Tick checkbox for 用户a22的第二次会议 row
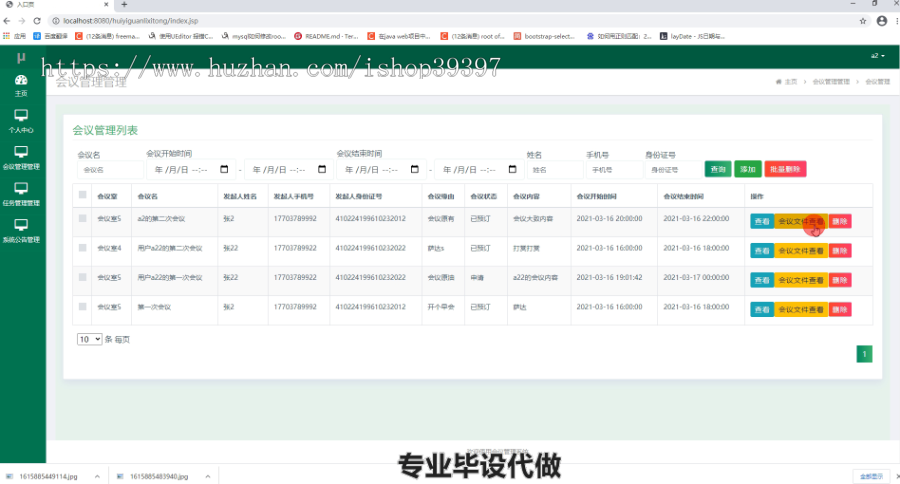900x484 pixels. click(x=83, y=248)
